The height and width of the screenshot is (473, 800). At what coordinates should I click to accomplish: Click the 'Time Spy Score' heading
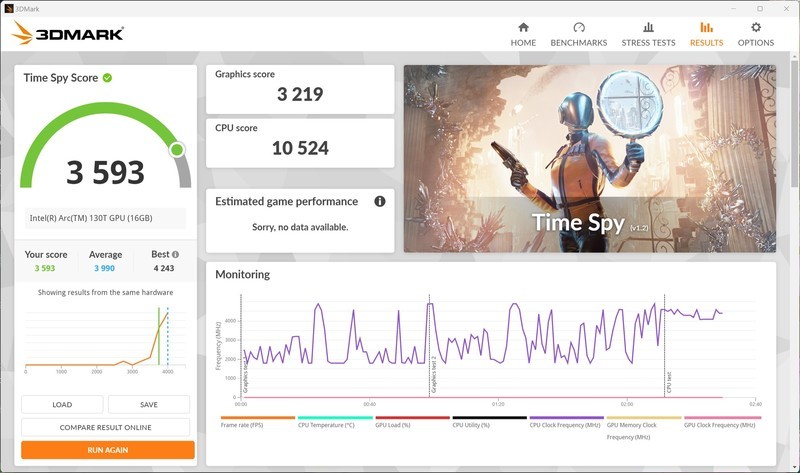[x=61, y=78]
